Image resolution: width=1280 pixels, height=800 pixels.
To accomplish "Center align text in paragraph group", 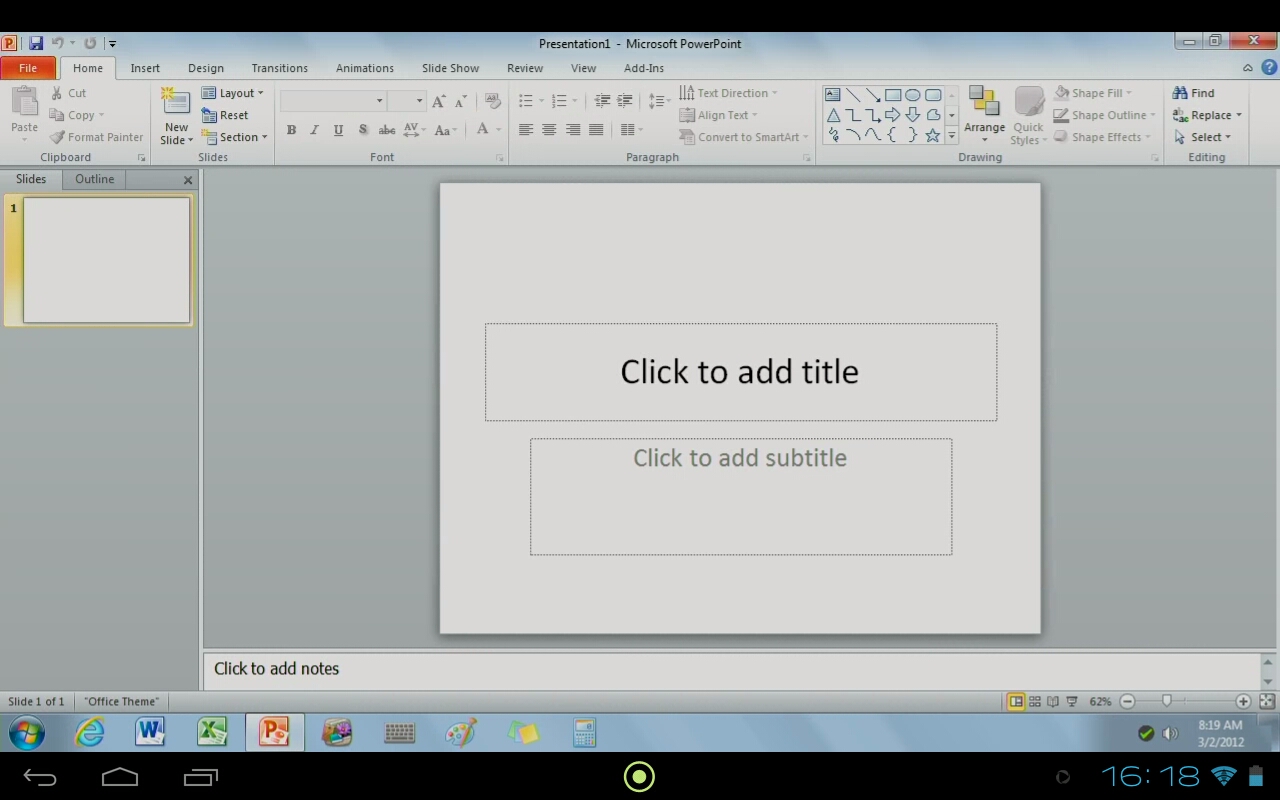I will pos(549,130).
